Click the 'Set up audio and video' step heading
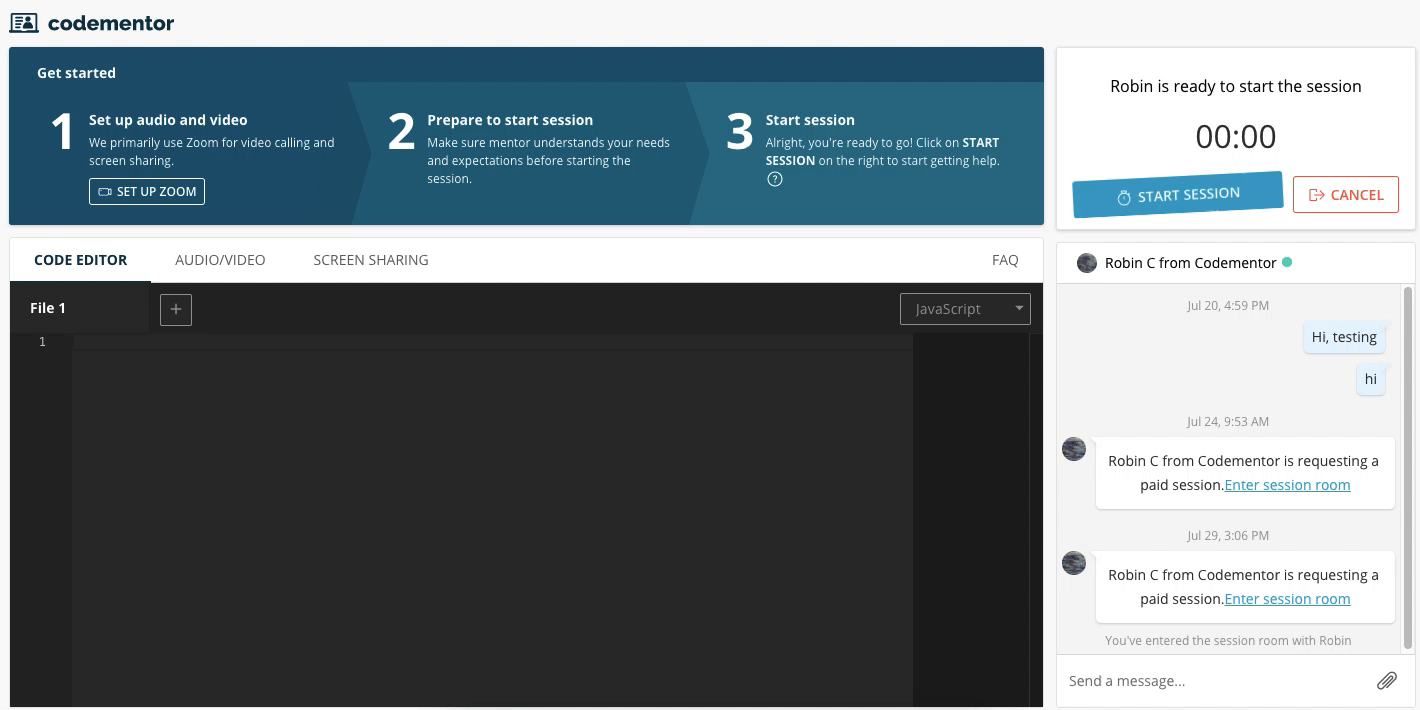 click(168, 120)
